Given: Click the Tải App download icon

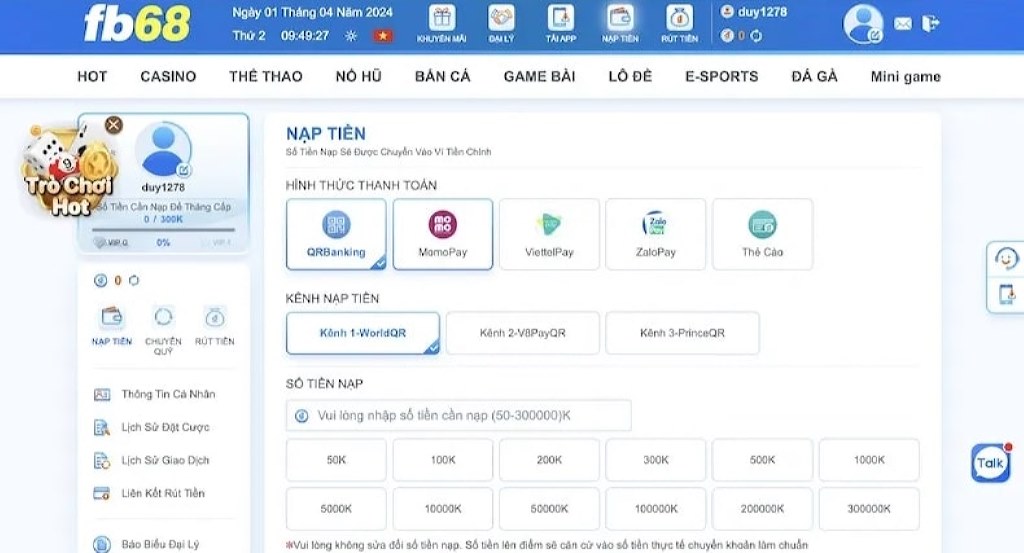Looking at the screenshot, I should pos(560,18).
